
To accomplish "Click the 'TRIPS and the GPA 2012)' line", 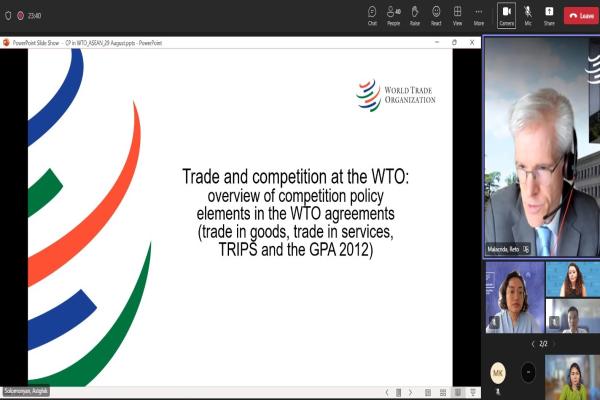I will (x=295, y=250).
